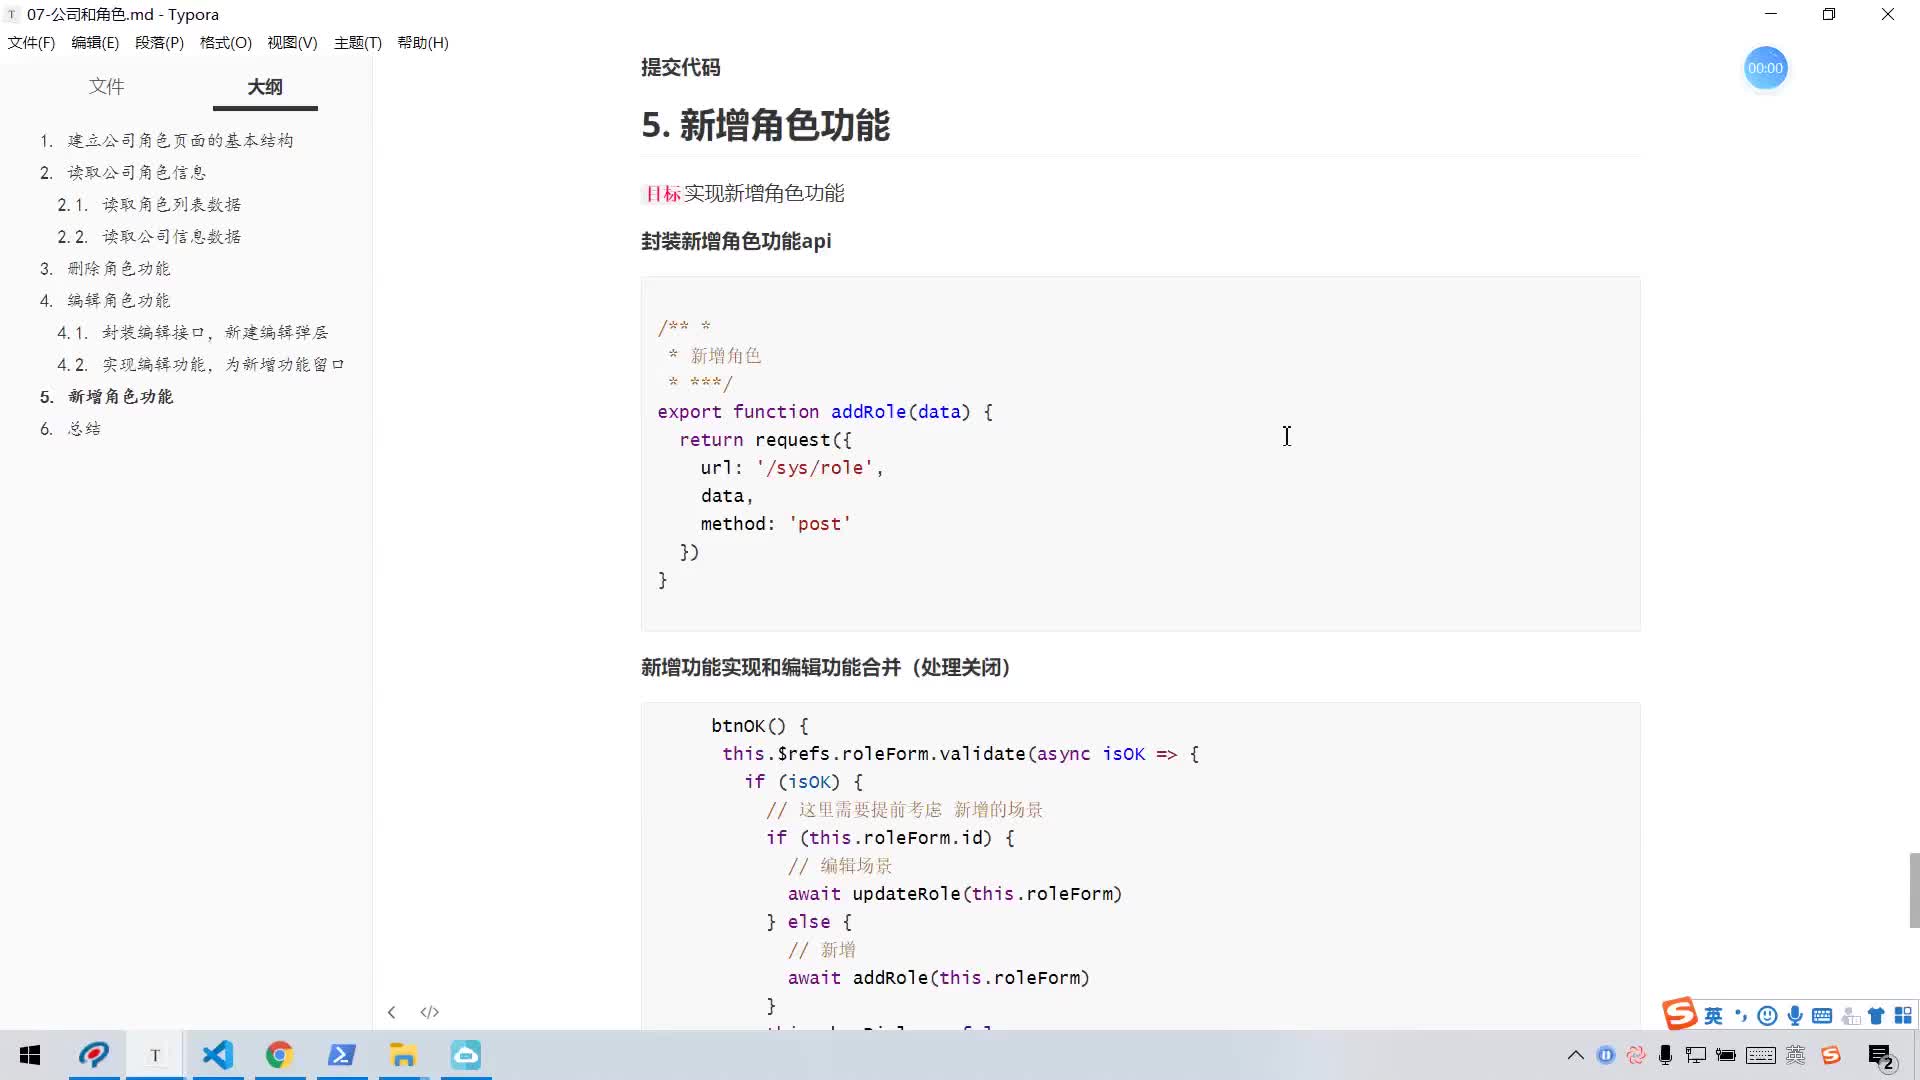
Task: Open the touch keyboard tray icon
Action: (x=1761, y=1055)
